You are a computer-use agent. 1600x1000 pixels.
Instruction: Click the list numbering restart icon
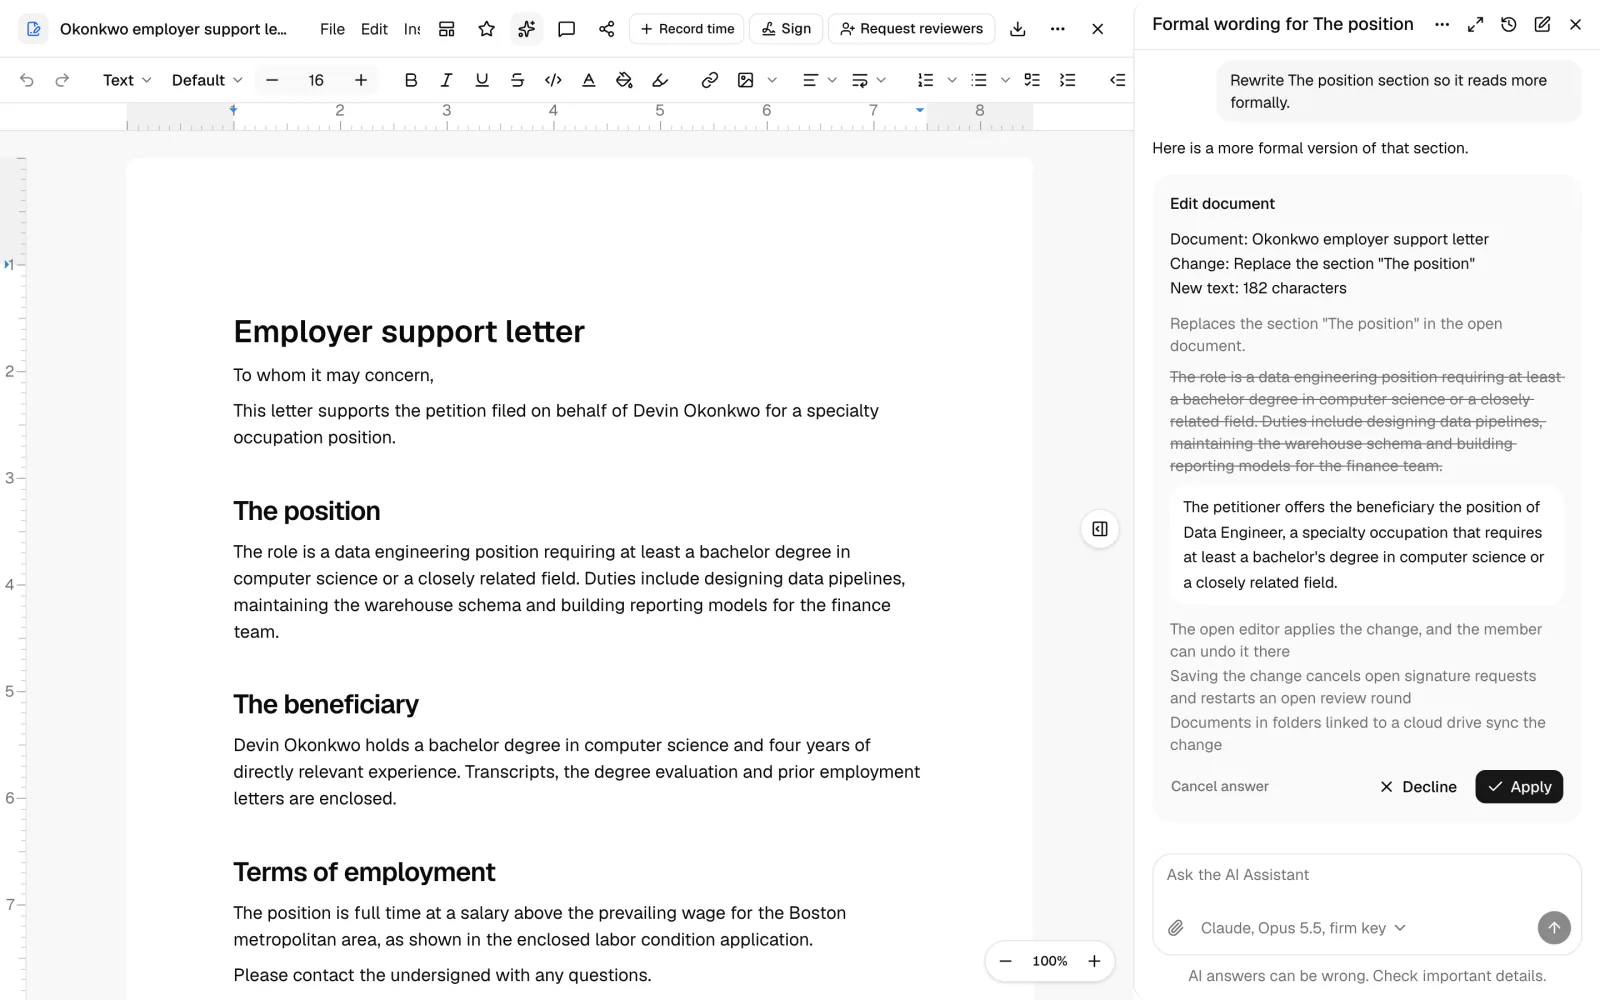[x=1068, y=80]
